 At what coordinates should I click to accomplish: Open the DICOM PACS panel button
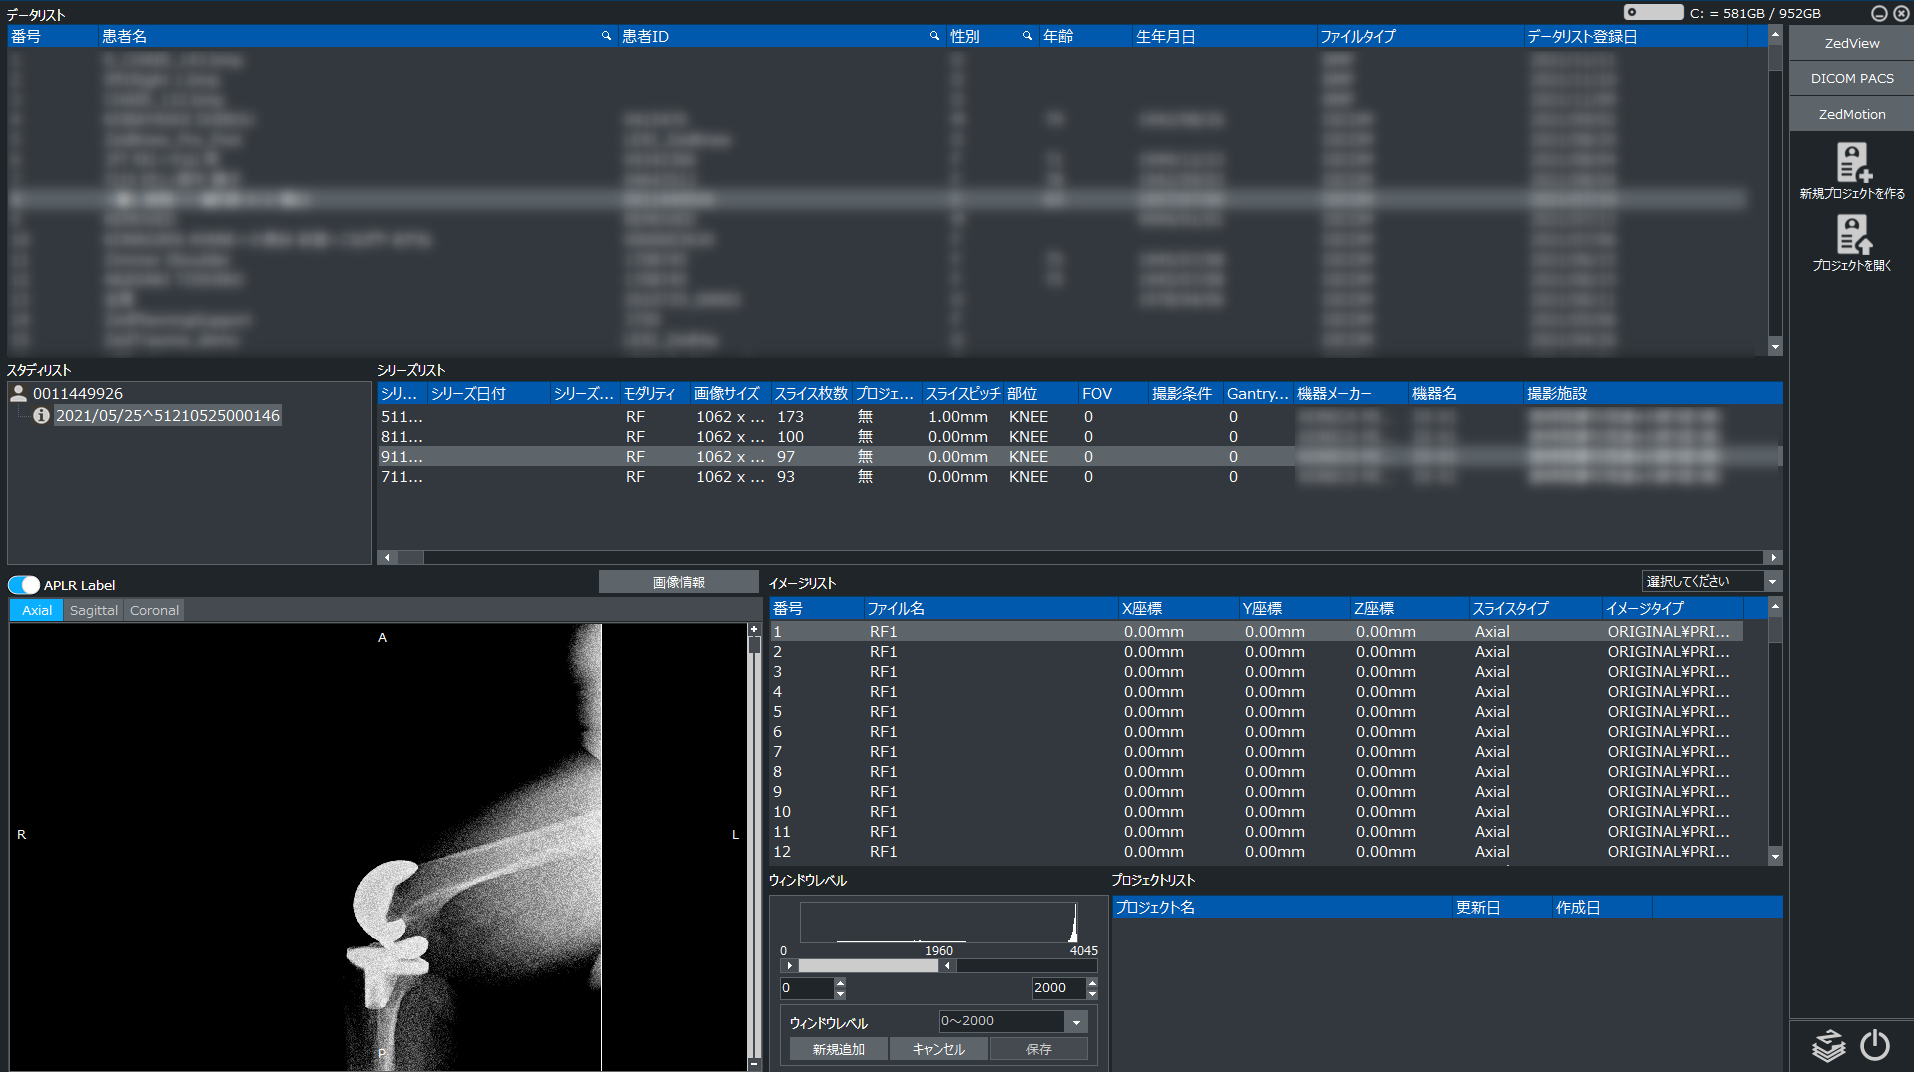tap(1851, 78)
